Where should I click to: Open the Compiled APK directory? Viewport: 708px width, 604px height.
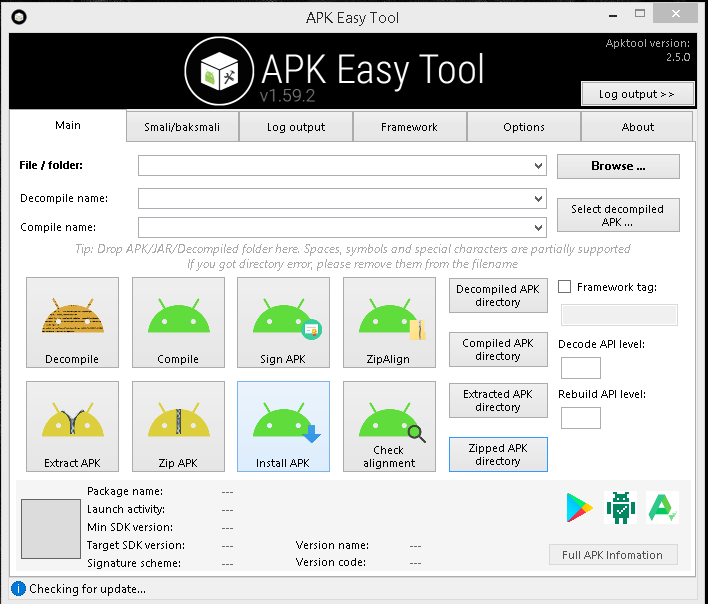[x=498, y=349]
